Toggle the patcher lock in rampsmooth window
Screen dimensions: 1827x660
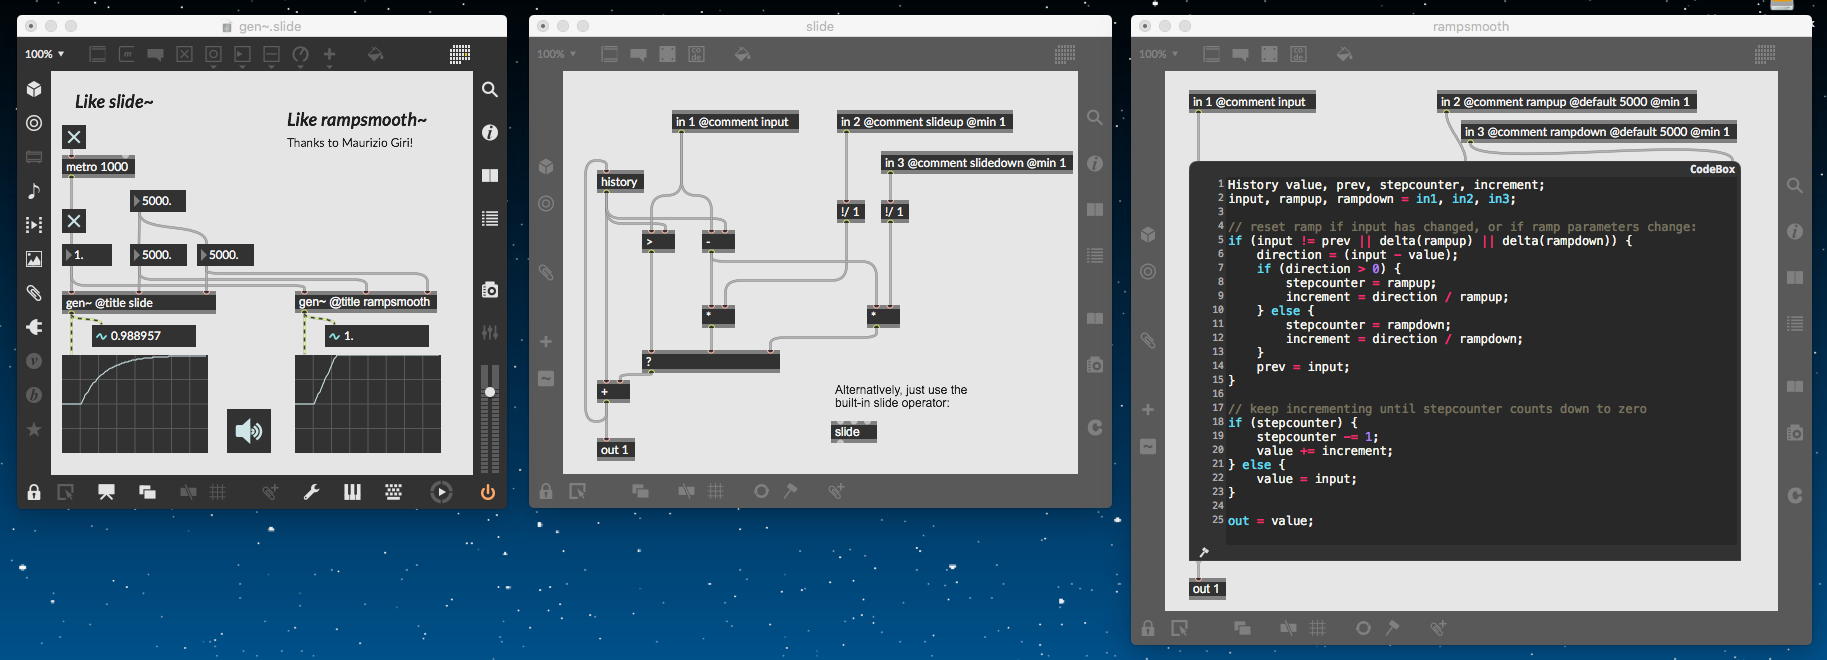1148,628
